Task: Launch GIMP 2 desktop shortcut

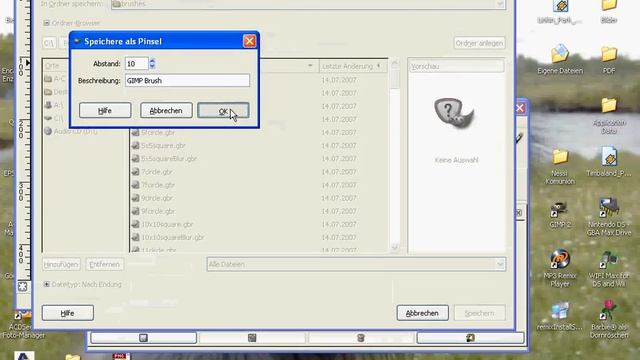Action: [x=560, y=214]
